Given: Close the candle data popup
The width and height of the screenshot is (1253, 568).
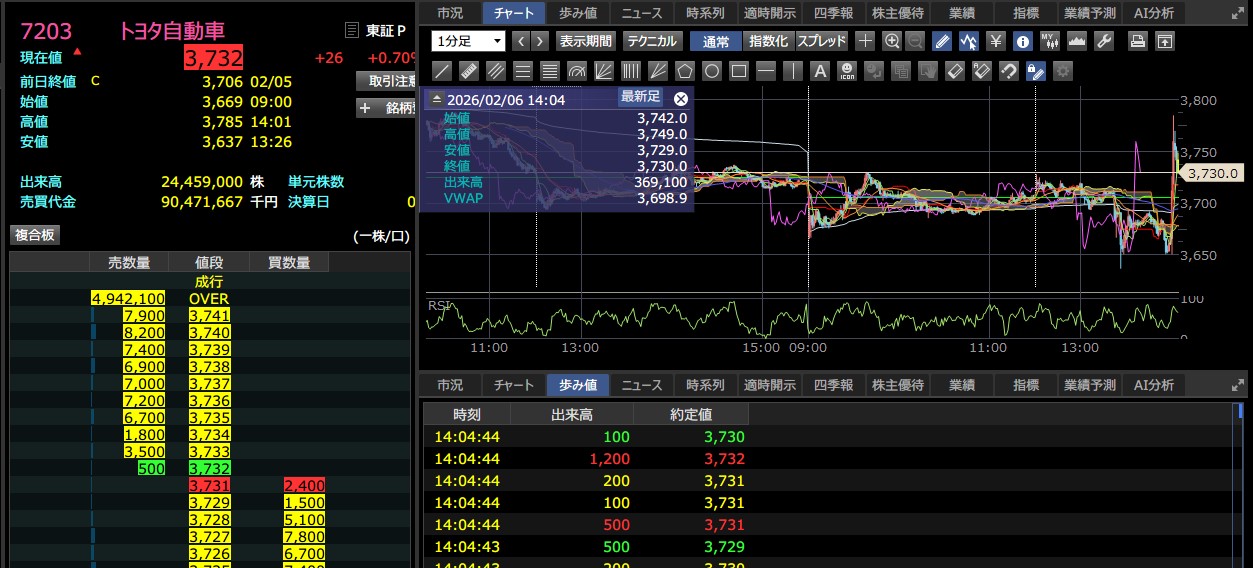Looking at the screenshot, I should point(681,99).
